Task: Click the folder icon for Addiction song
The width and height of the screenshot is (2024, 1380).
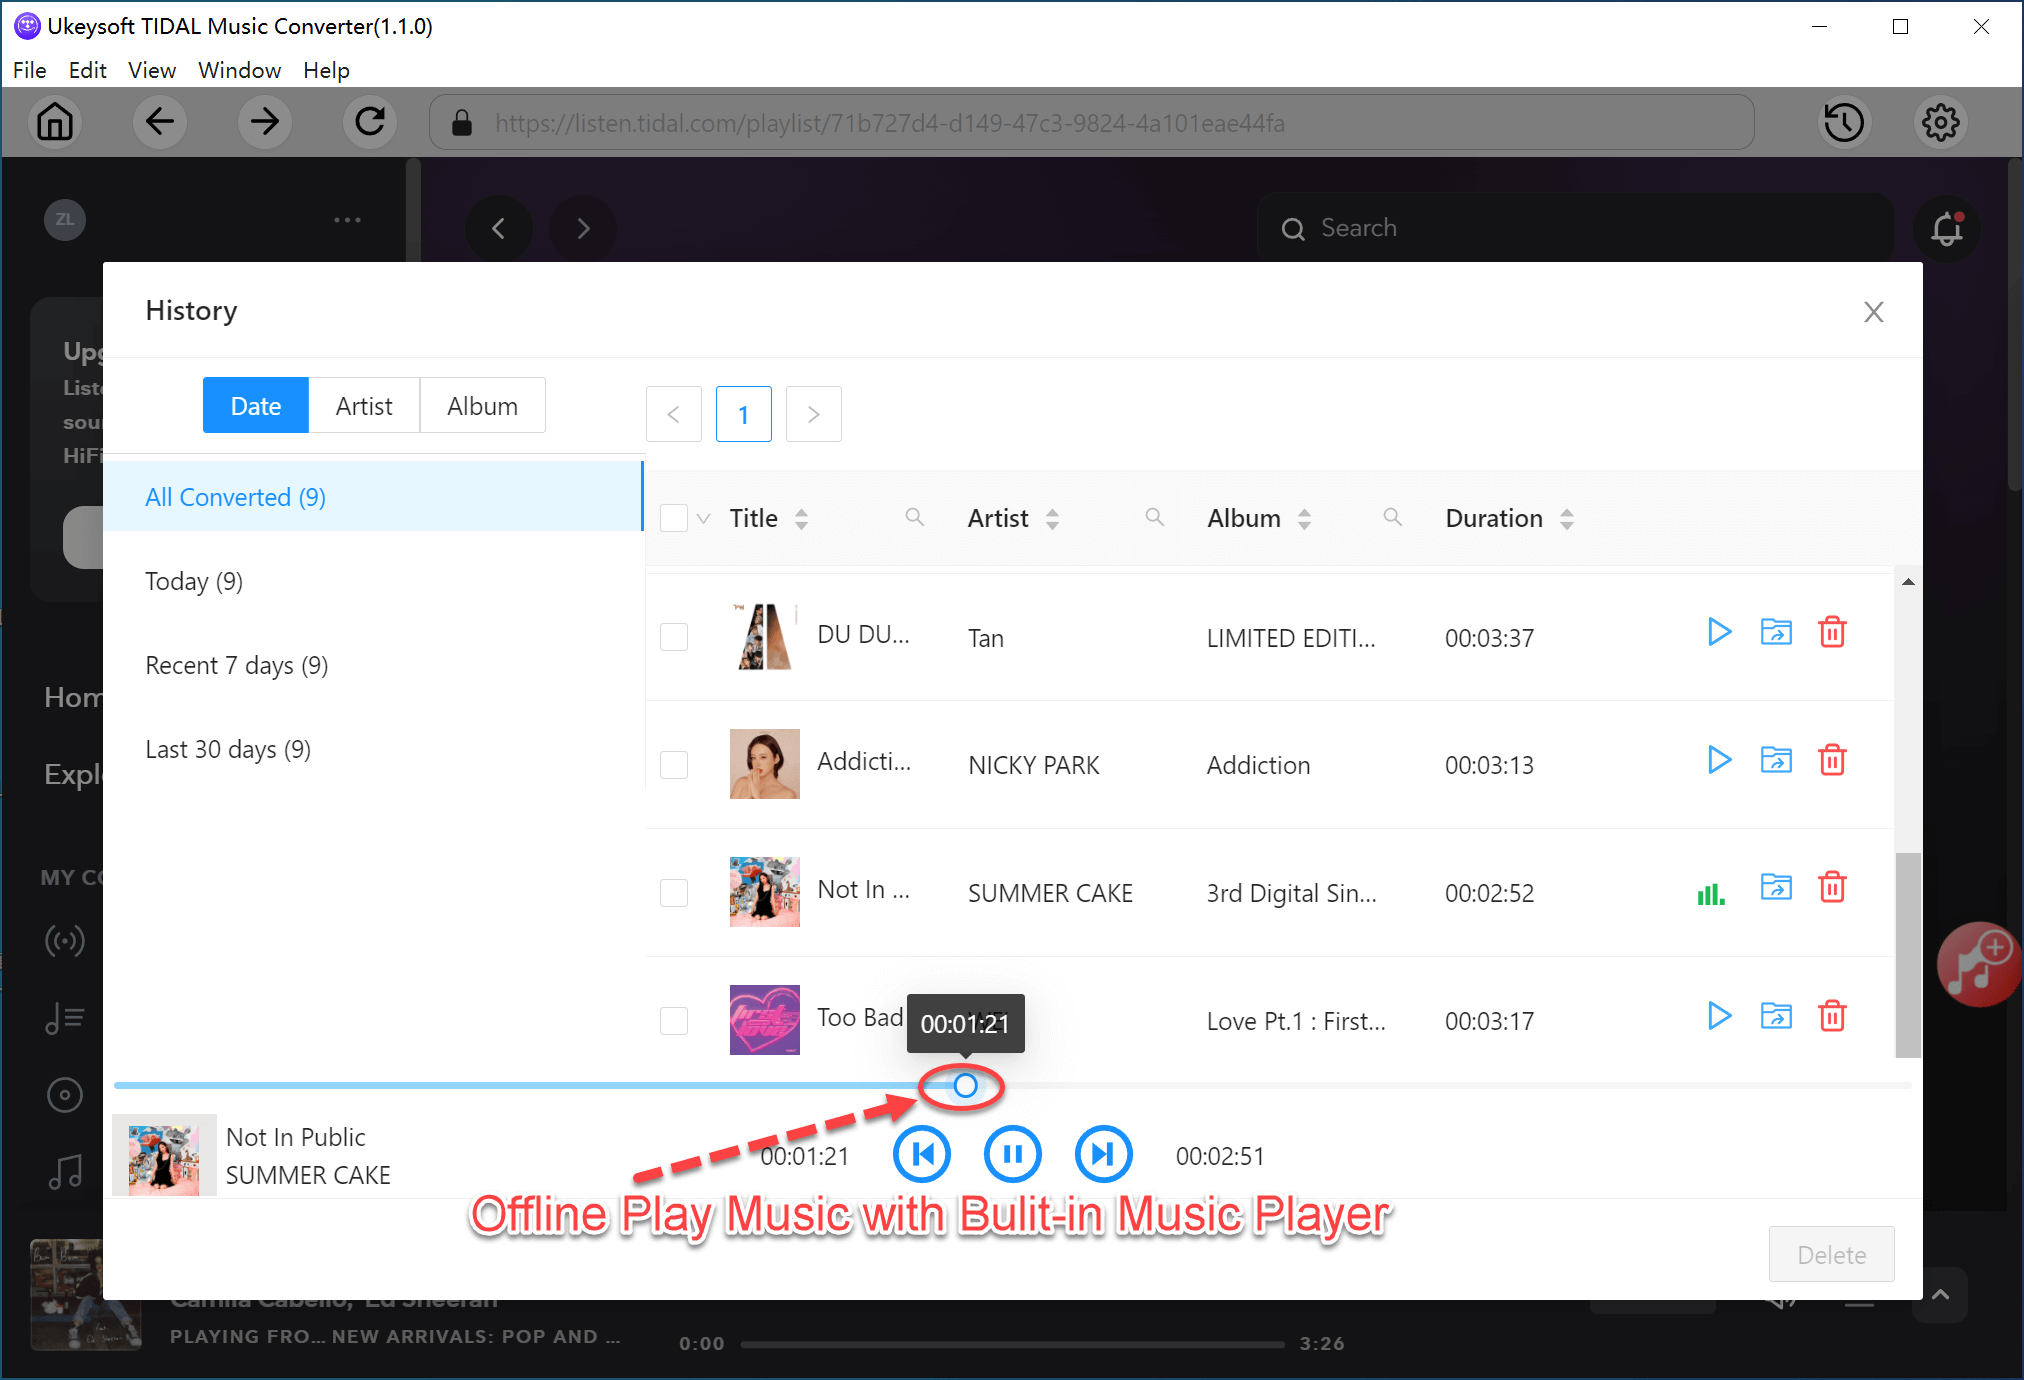Action: click(1776, 763)
